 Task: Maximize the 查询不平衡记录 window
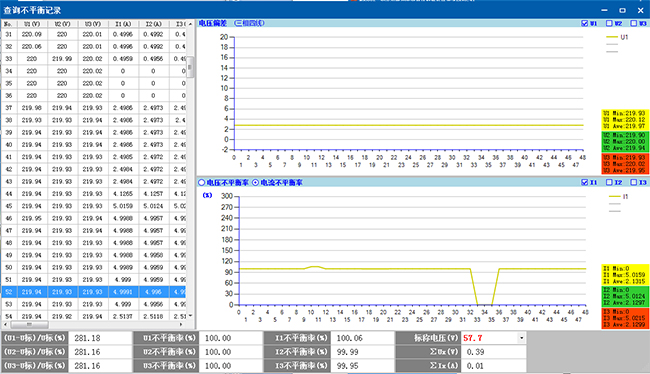pos(622,10)
